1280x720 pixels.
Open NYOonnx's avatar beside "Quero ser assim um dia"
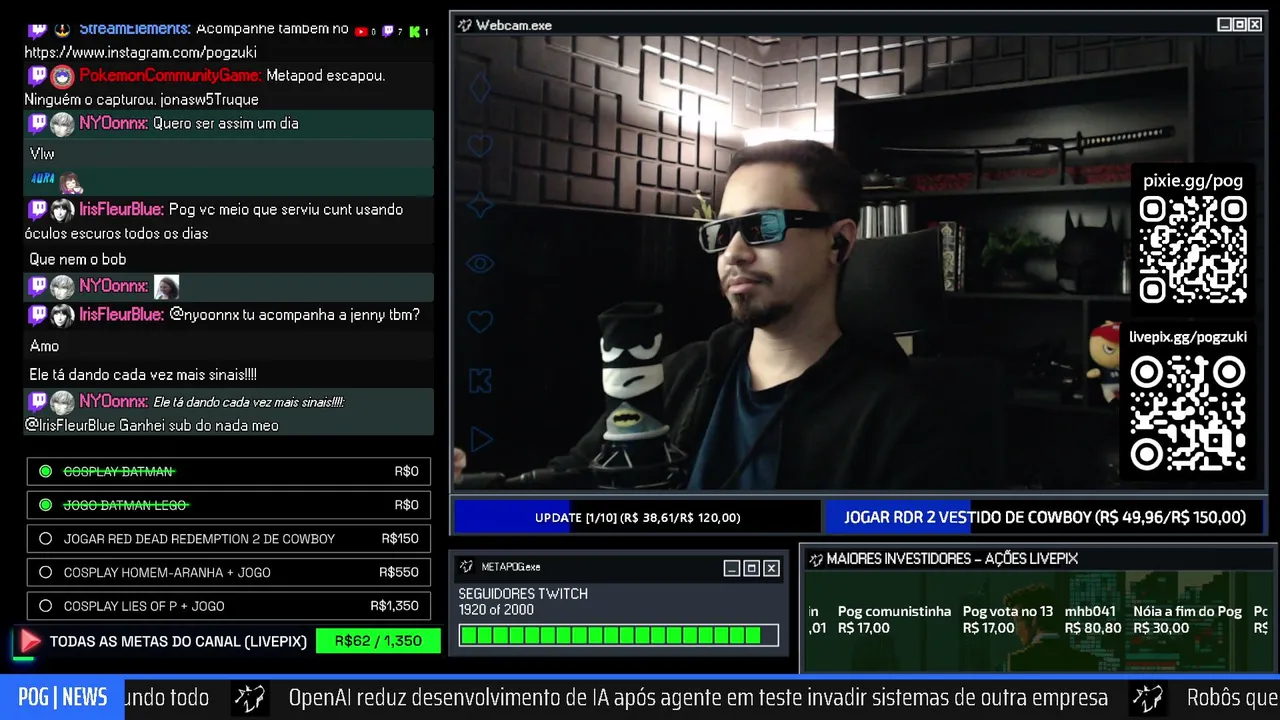click(x=62, y=124)
